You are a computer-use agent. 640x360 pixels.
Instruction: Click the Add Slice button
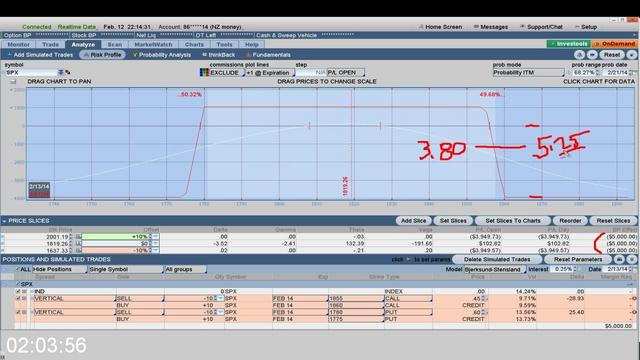(x=413, y=220)
